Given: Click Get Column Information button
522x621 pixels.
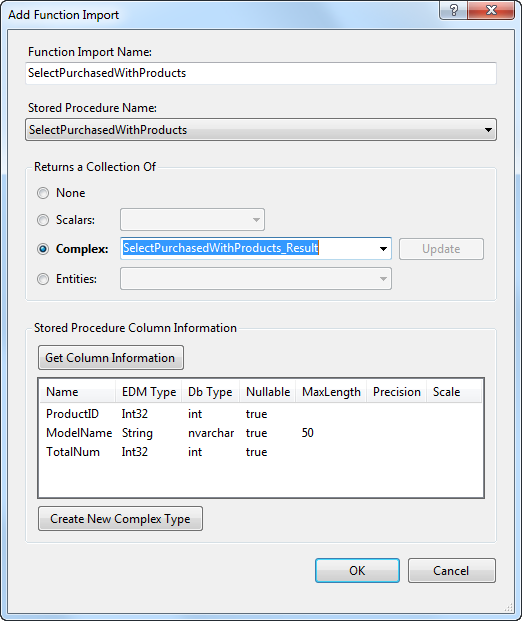Looking at the screenshot, I should click(110, 358).
